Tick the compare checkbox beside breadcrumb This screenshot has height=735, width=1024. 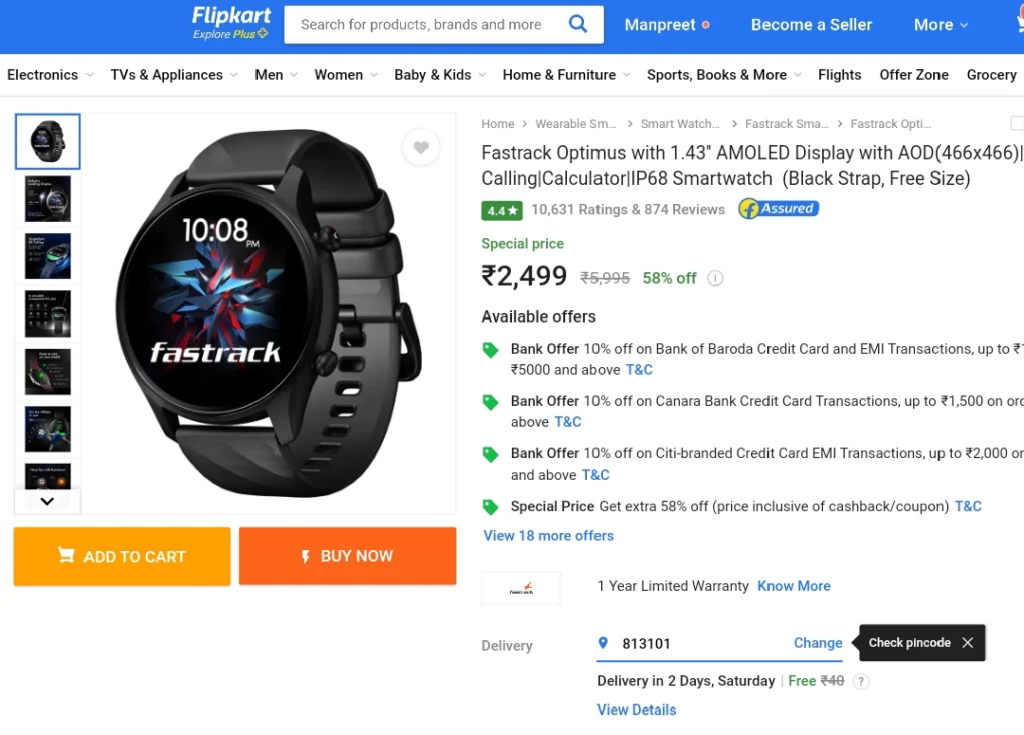(1017, 123)
